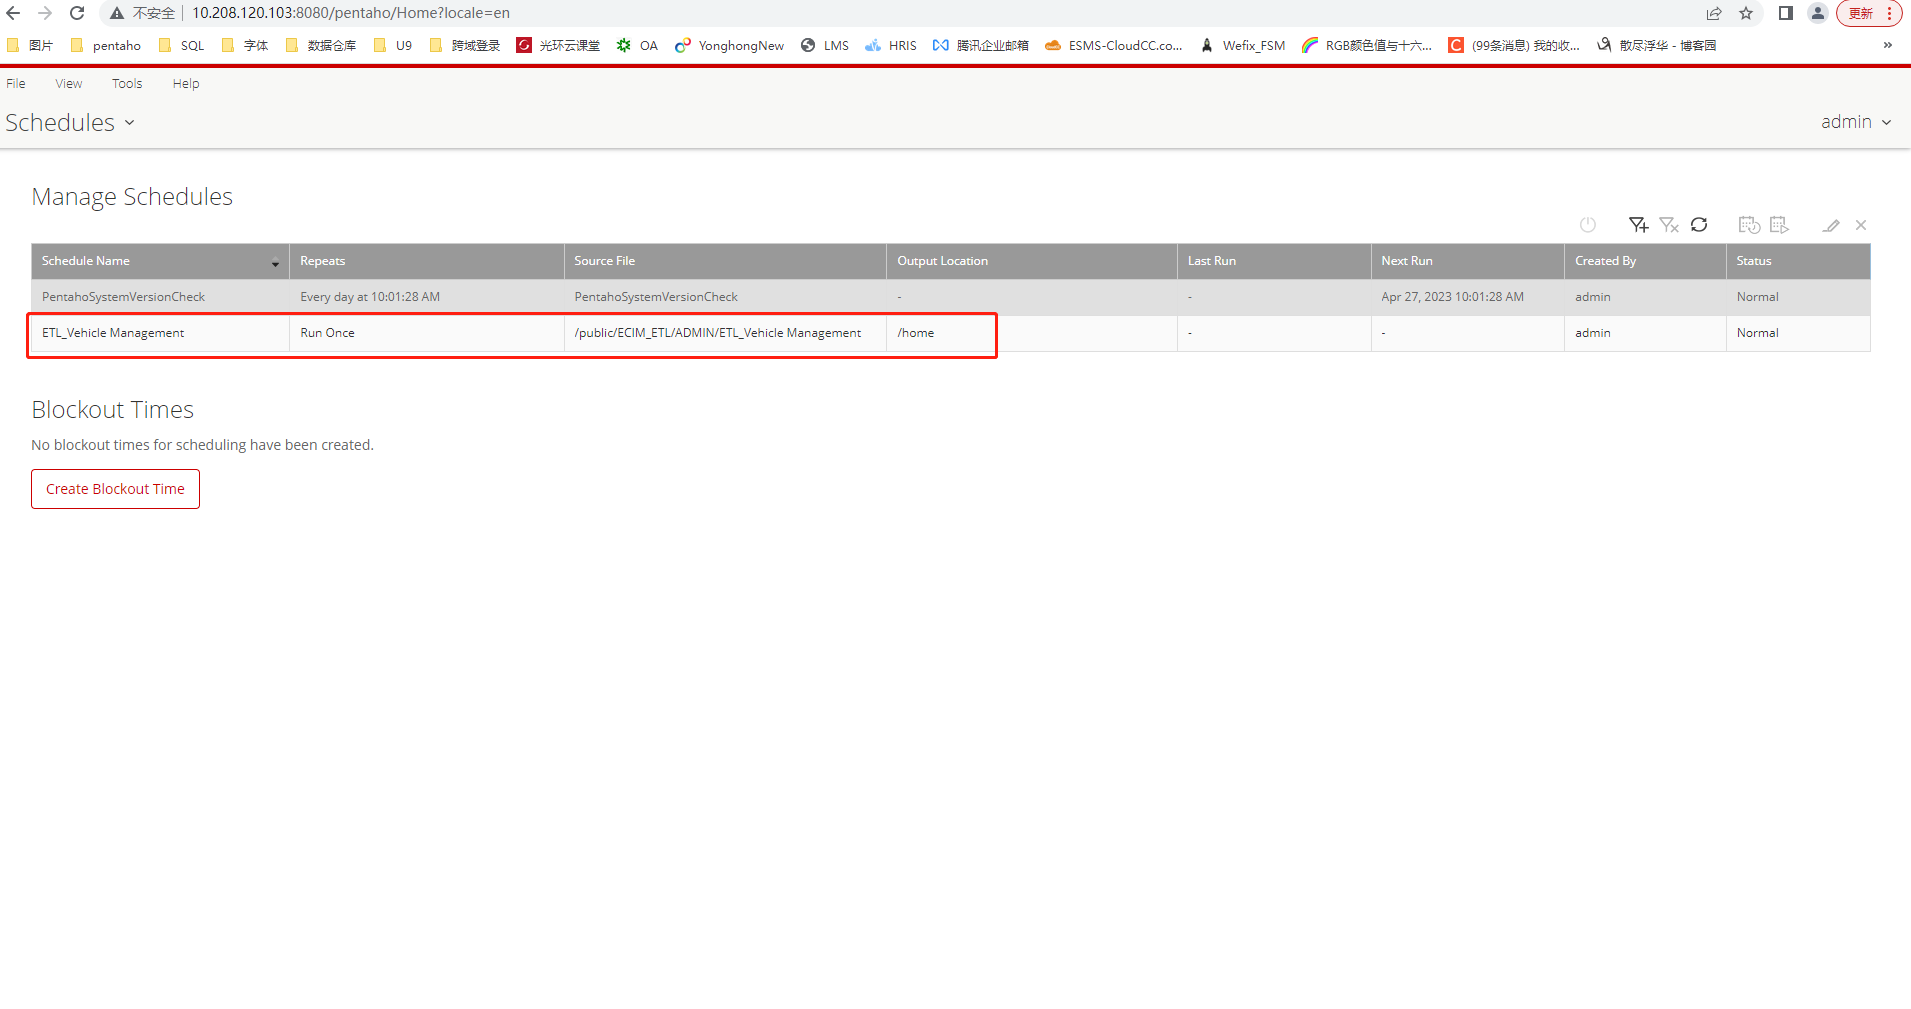
Task: Refresh the schedules list
Action: [x=1699, y=225]
